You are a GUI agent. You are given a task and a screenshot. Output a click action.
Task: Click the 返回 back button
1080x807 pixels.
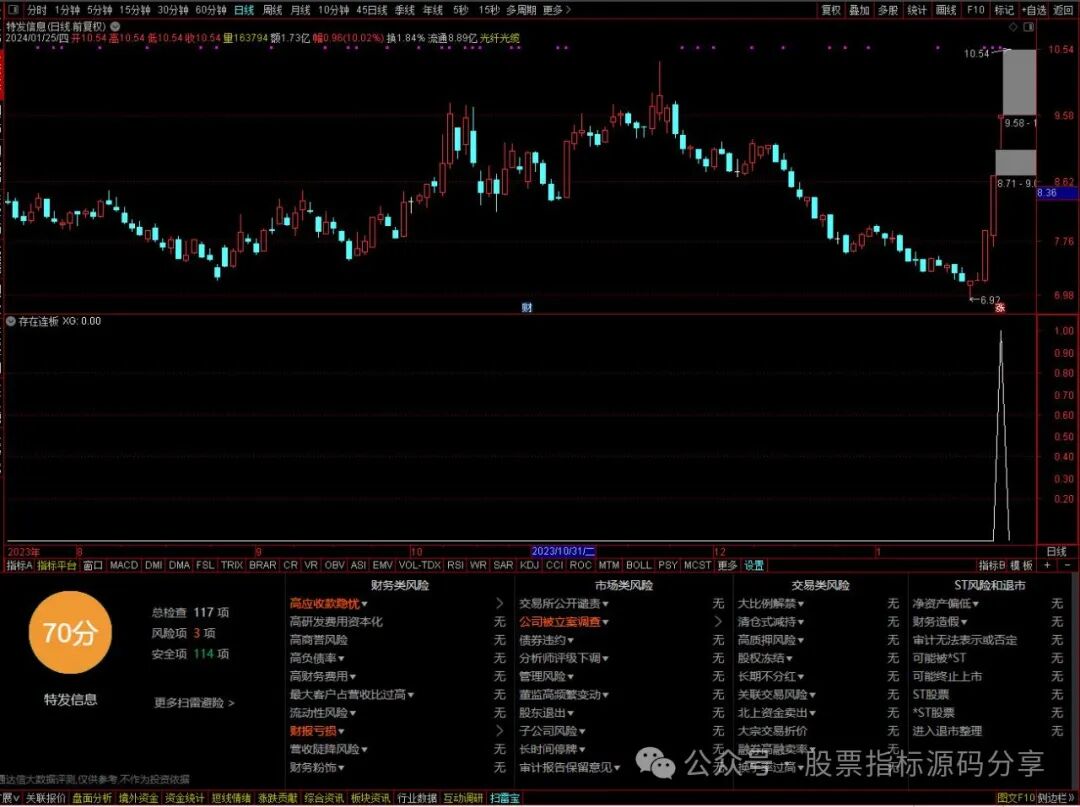(1063, 10)
